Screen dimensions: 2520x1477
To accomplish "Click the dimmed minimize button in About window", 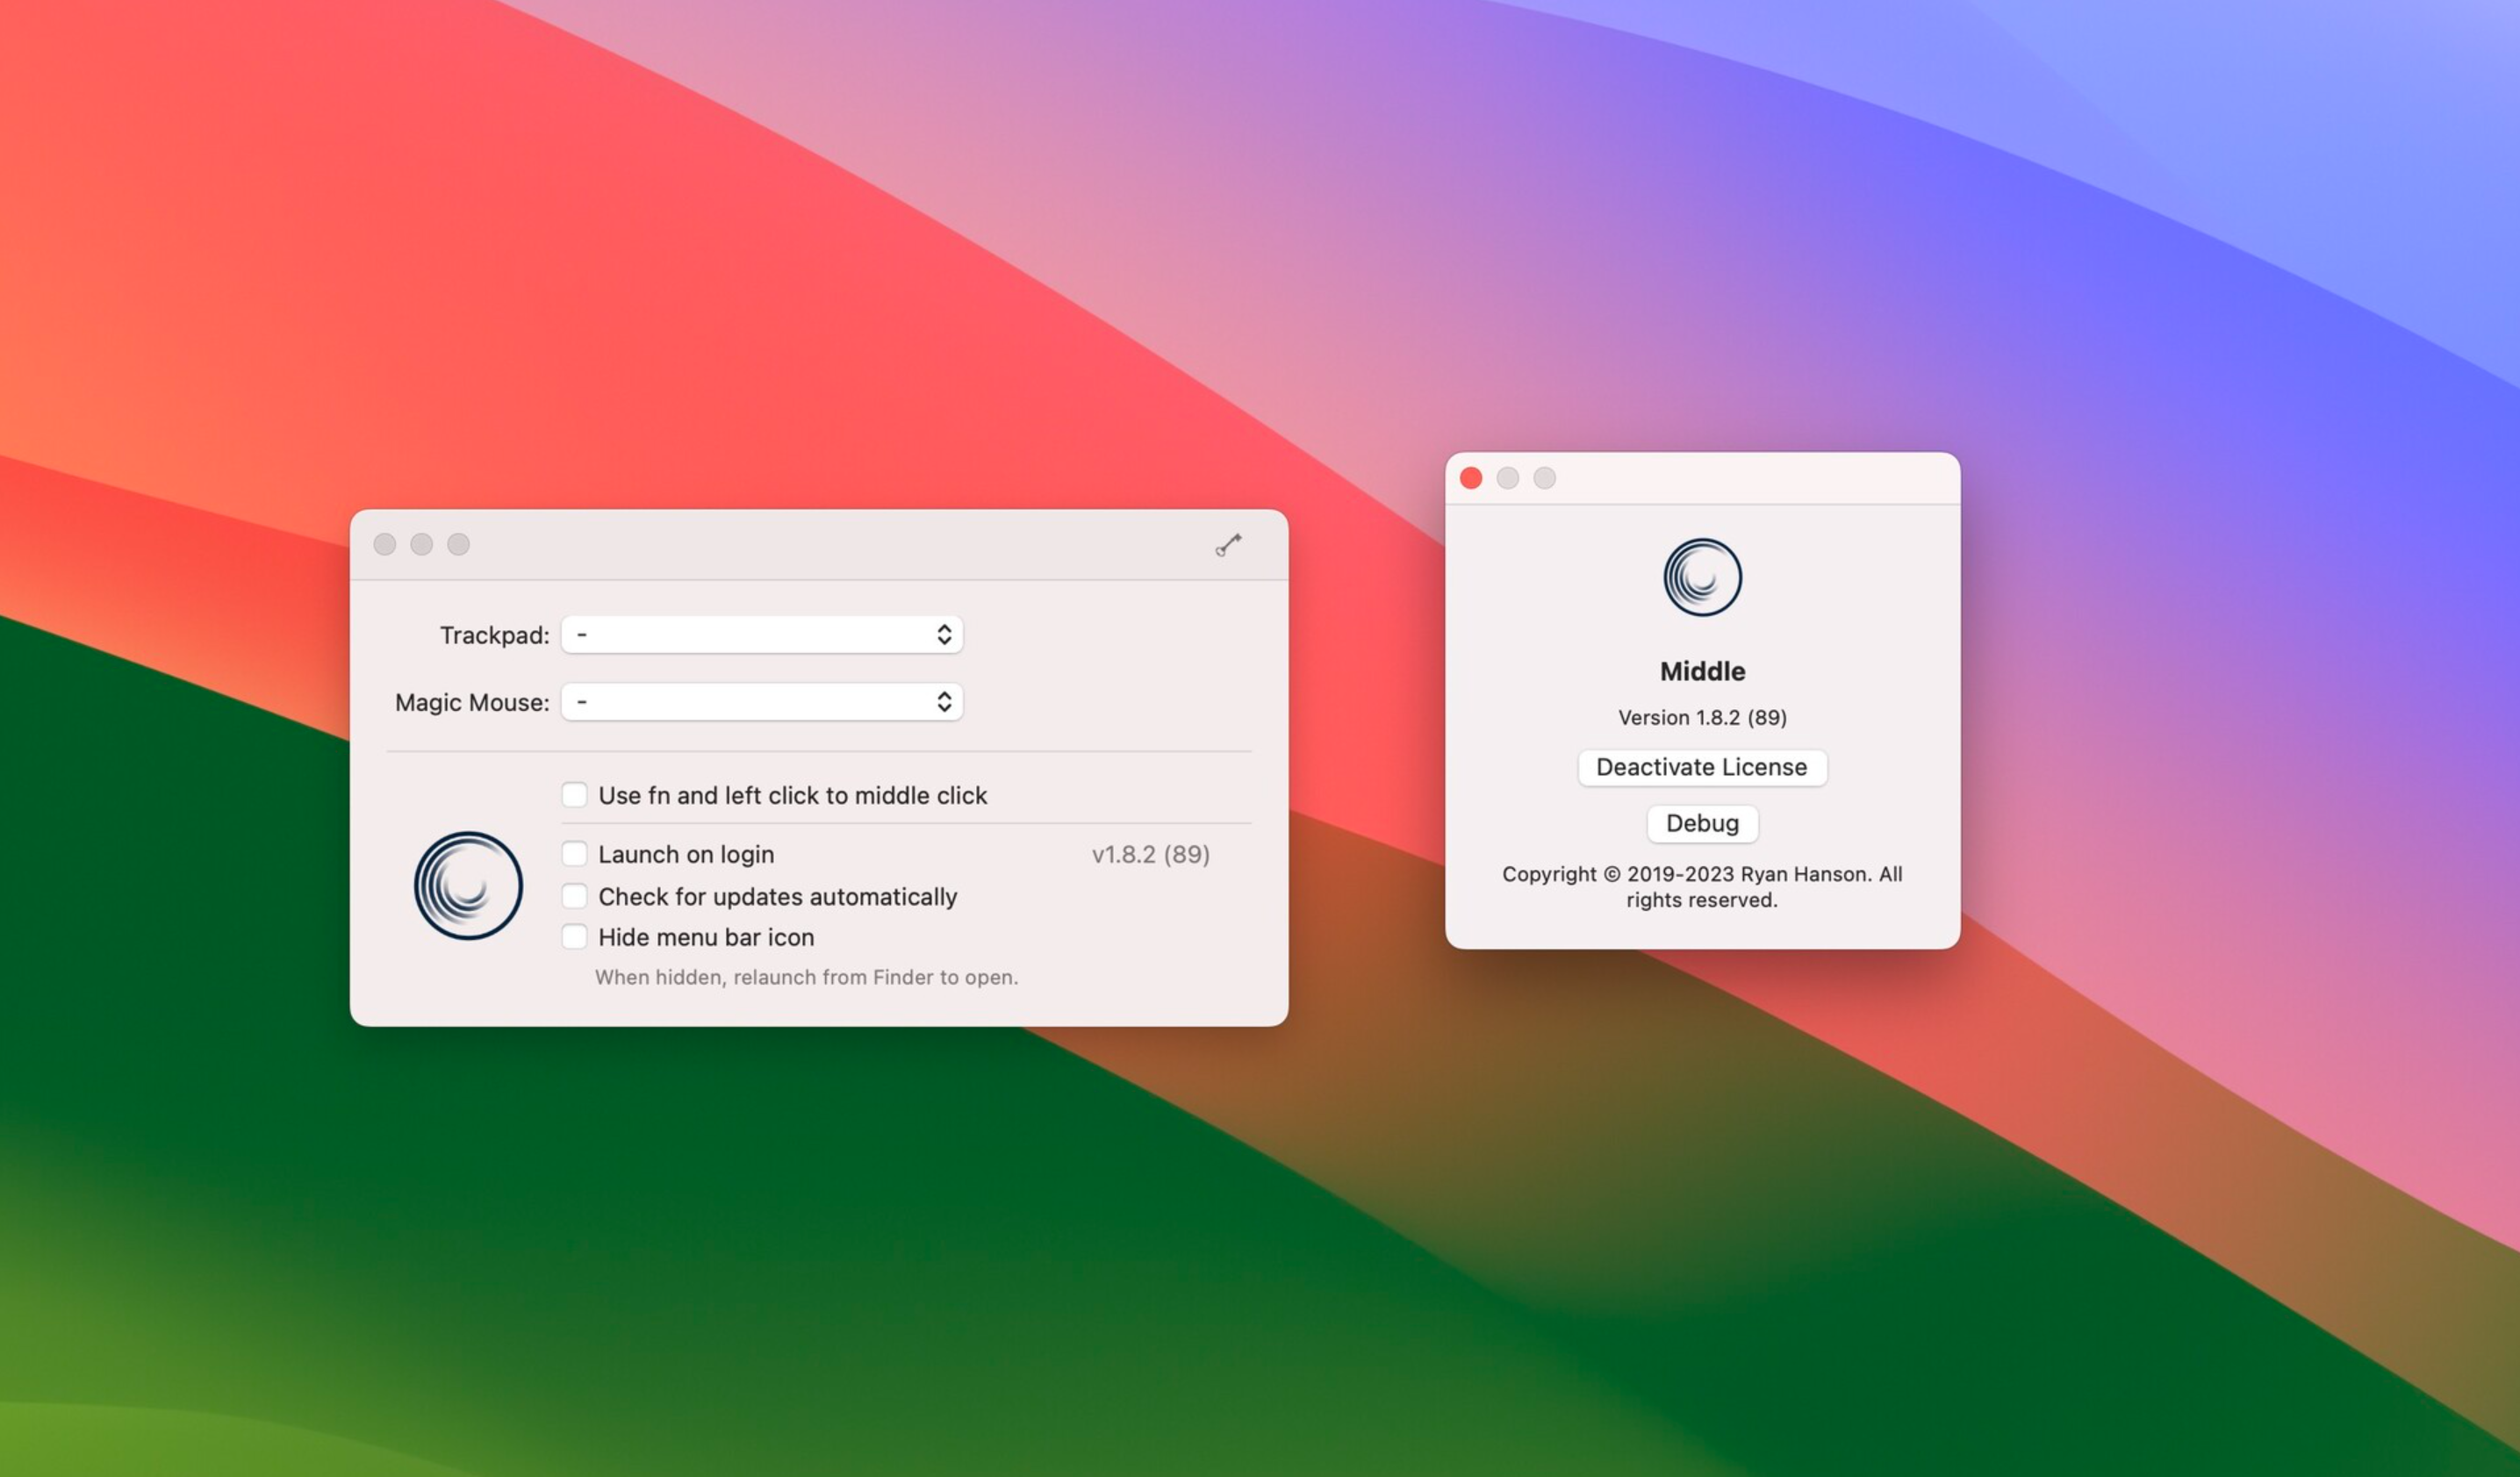I will point(1508,478).
